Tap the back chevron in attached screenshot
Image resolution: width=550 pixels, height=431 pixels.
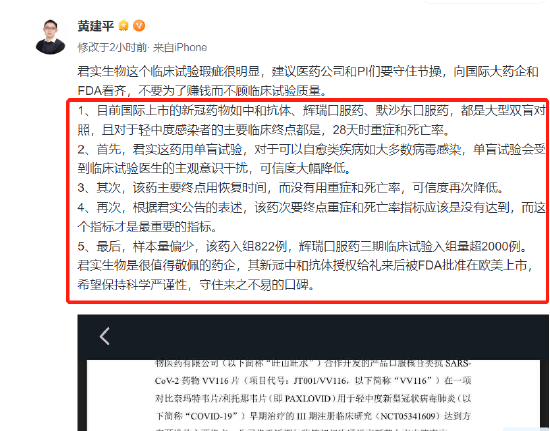(105, 336)
